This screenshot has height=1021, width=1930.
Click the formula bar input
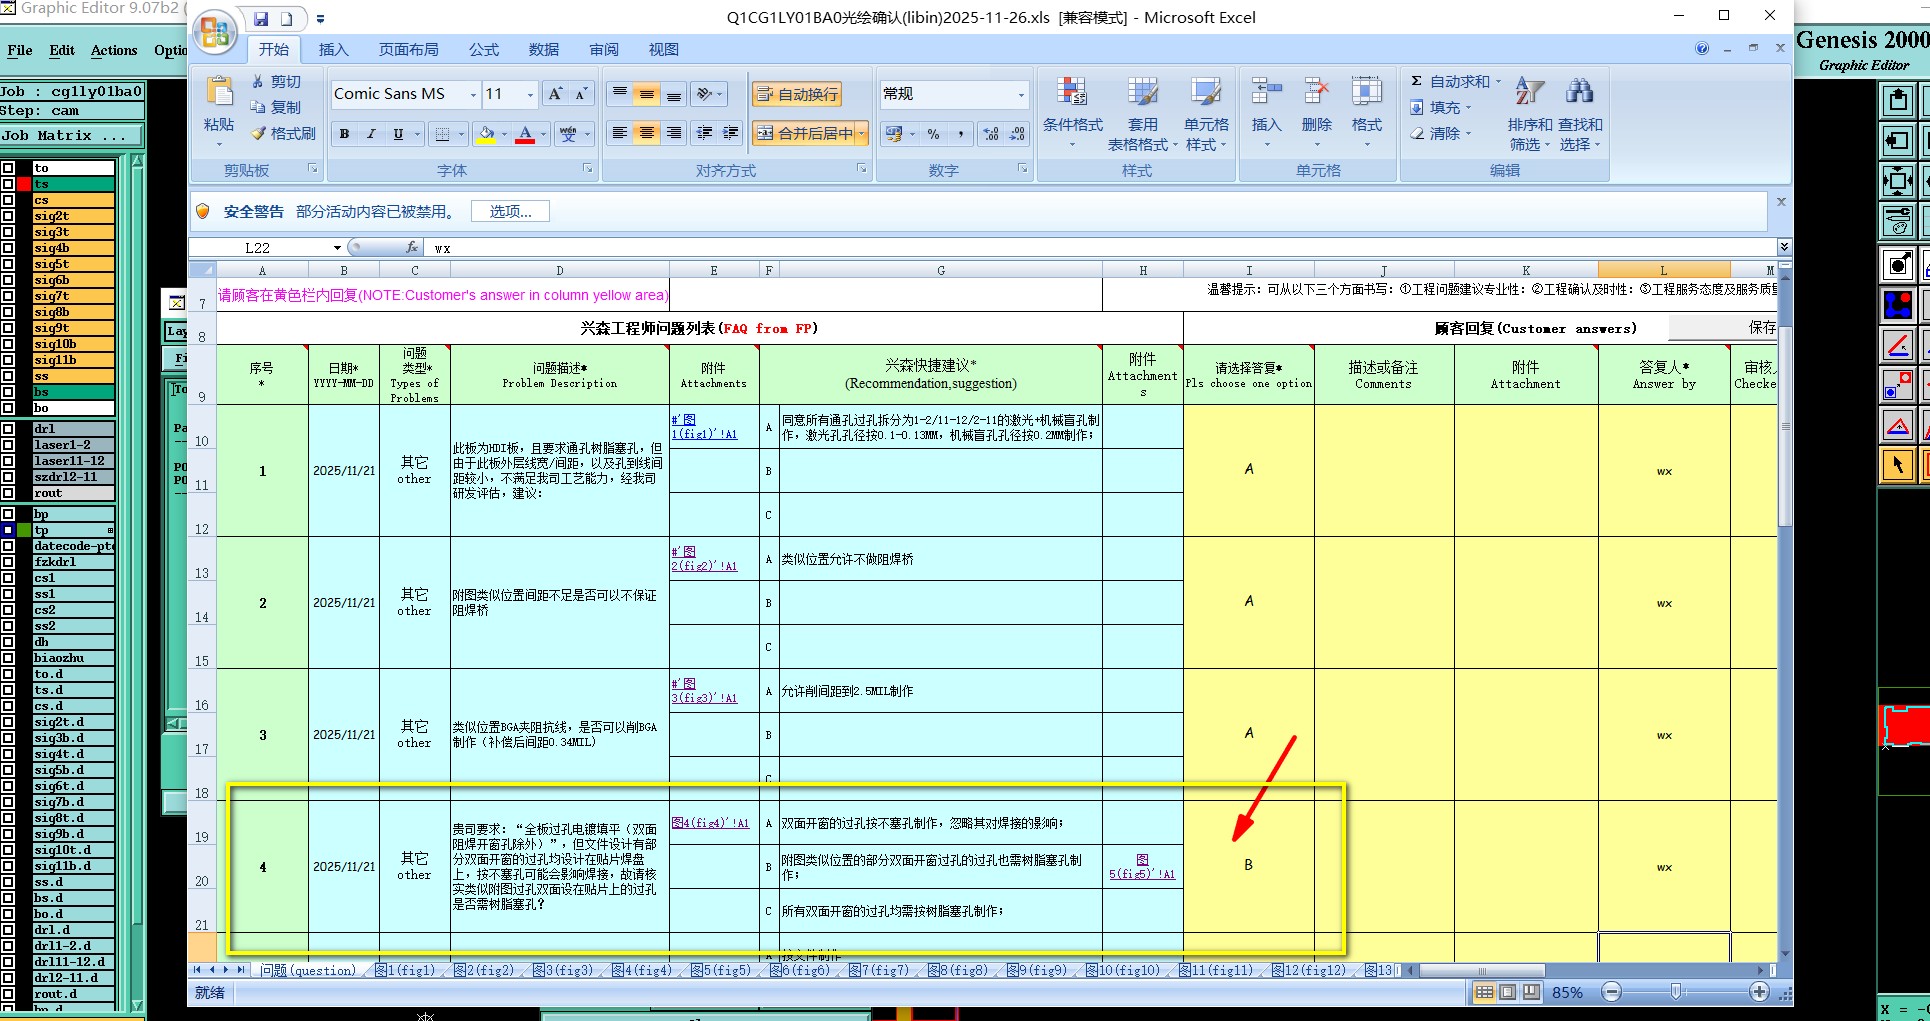point(1100,248)
